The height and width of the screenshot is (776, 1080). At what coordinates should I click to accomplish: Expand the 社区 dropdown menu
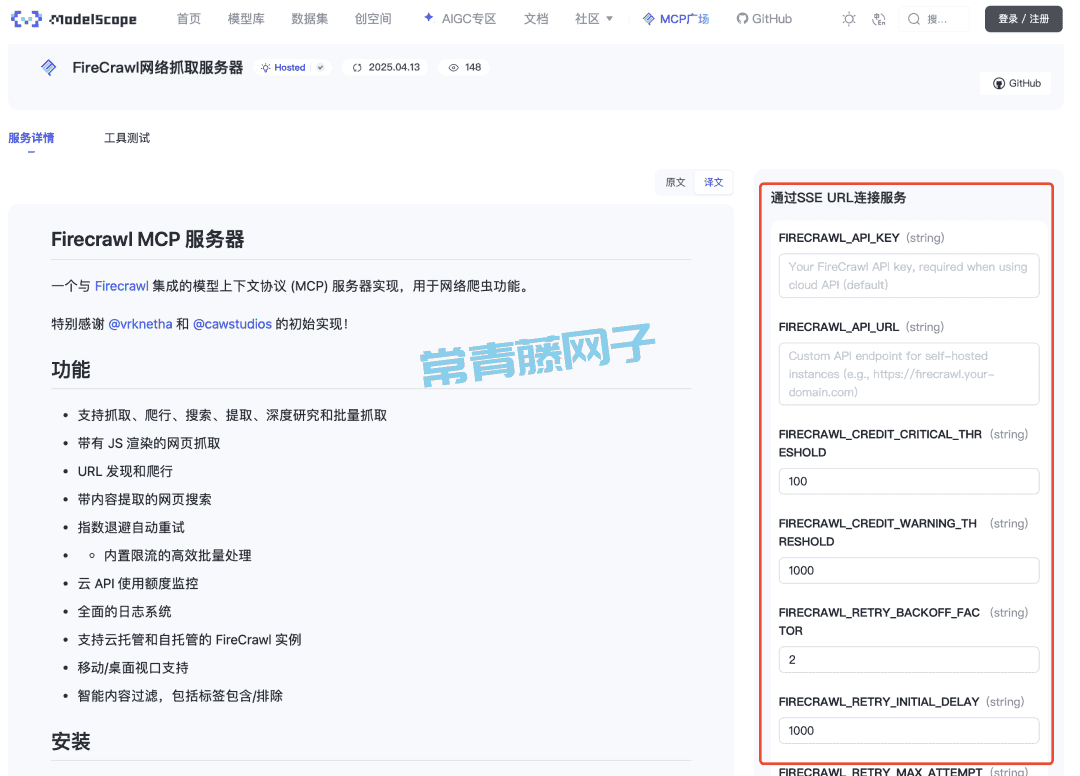point(594,19)
